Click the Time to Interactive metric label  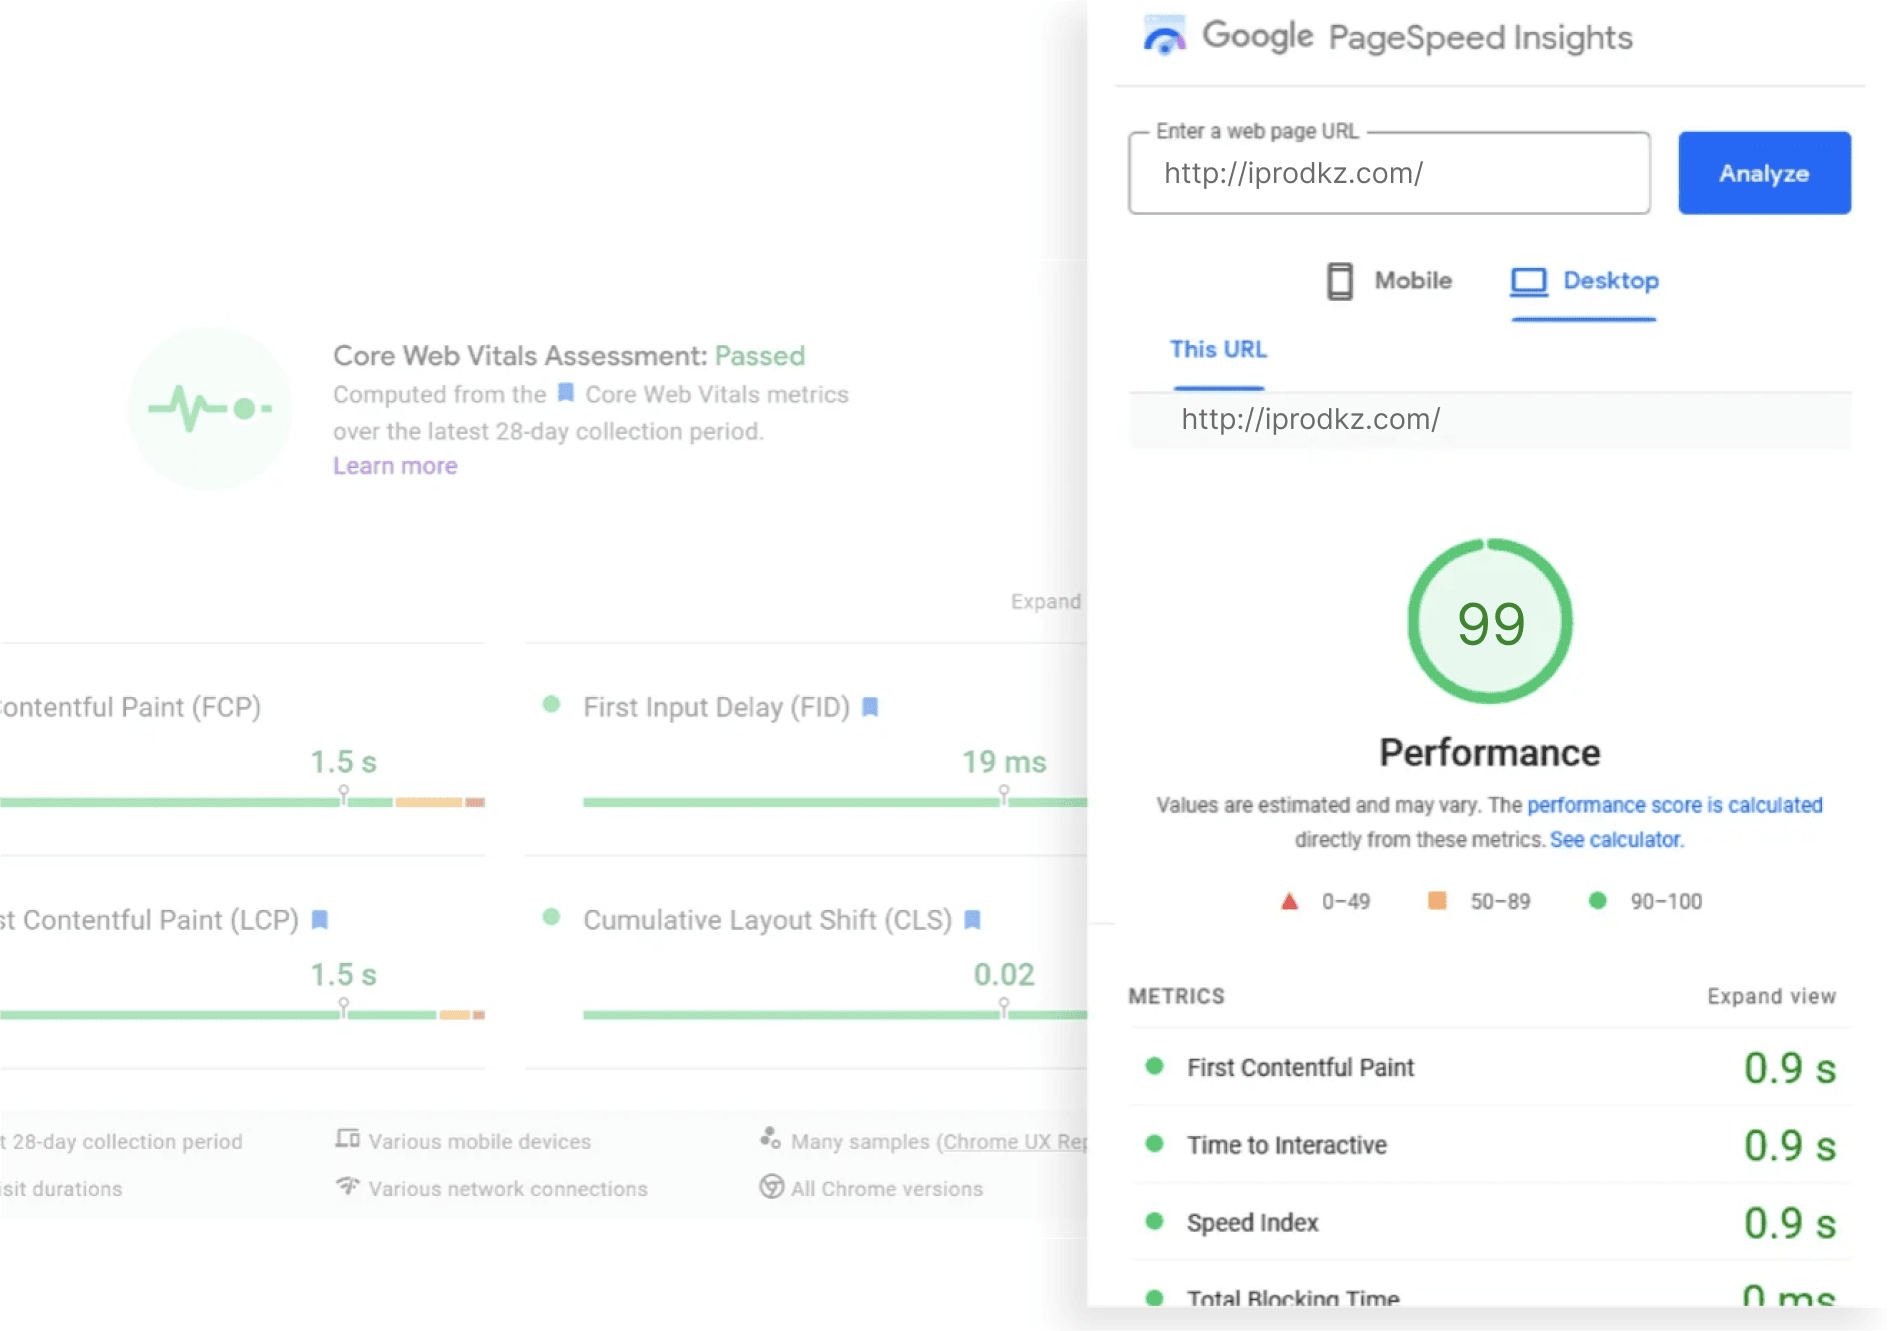click(1286, 1145)
